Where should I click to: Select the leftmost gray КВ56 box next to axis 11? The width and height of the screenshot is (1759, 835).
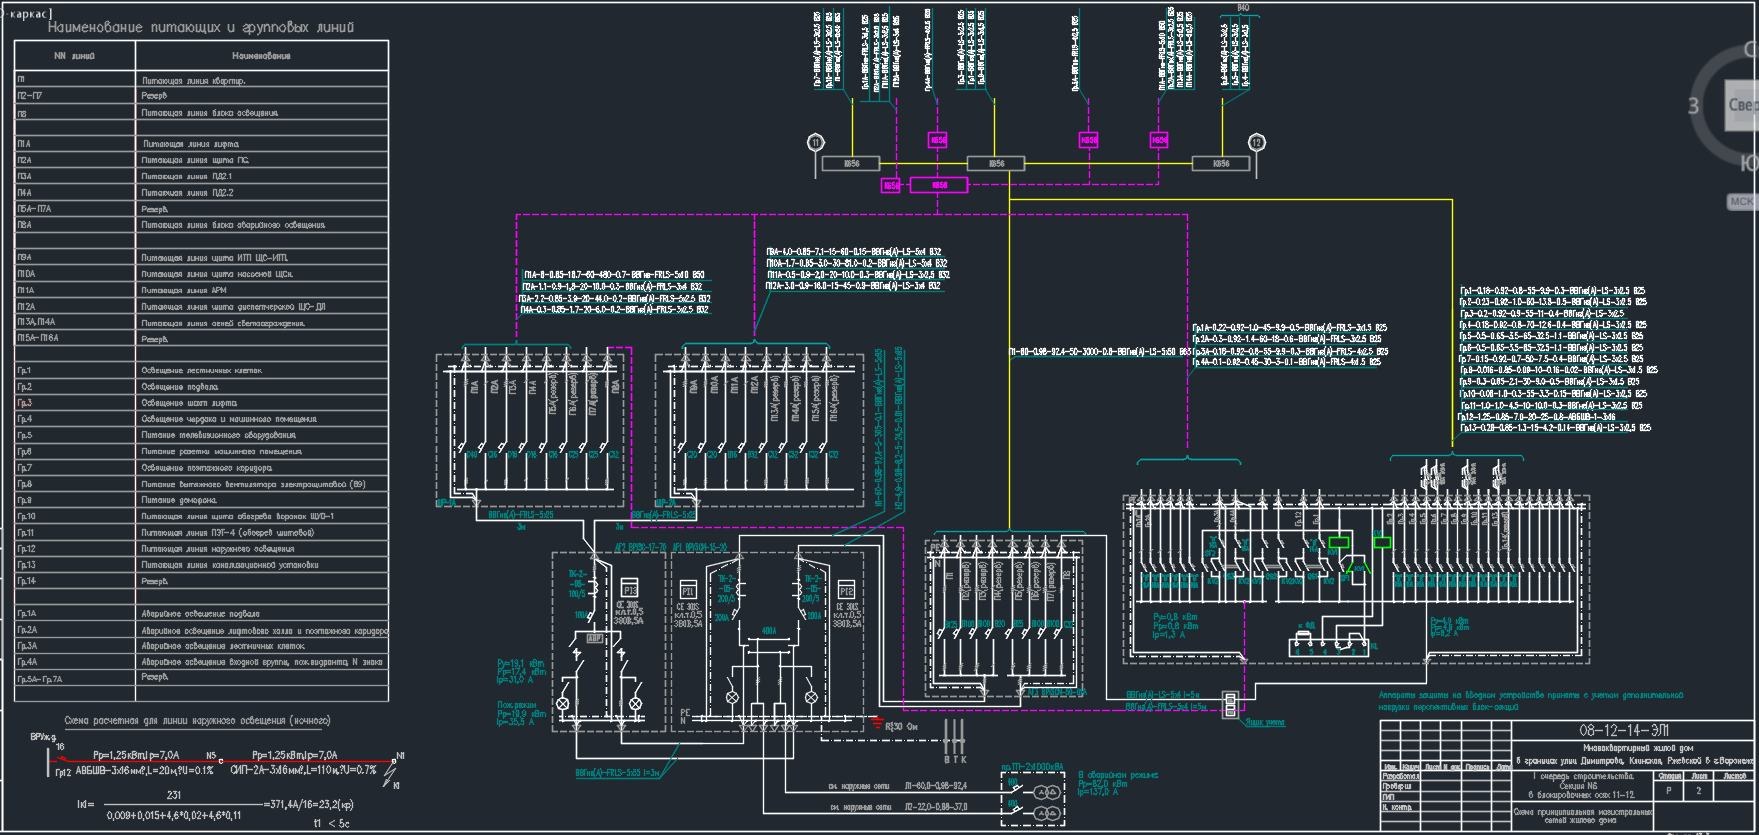point(851,163)
